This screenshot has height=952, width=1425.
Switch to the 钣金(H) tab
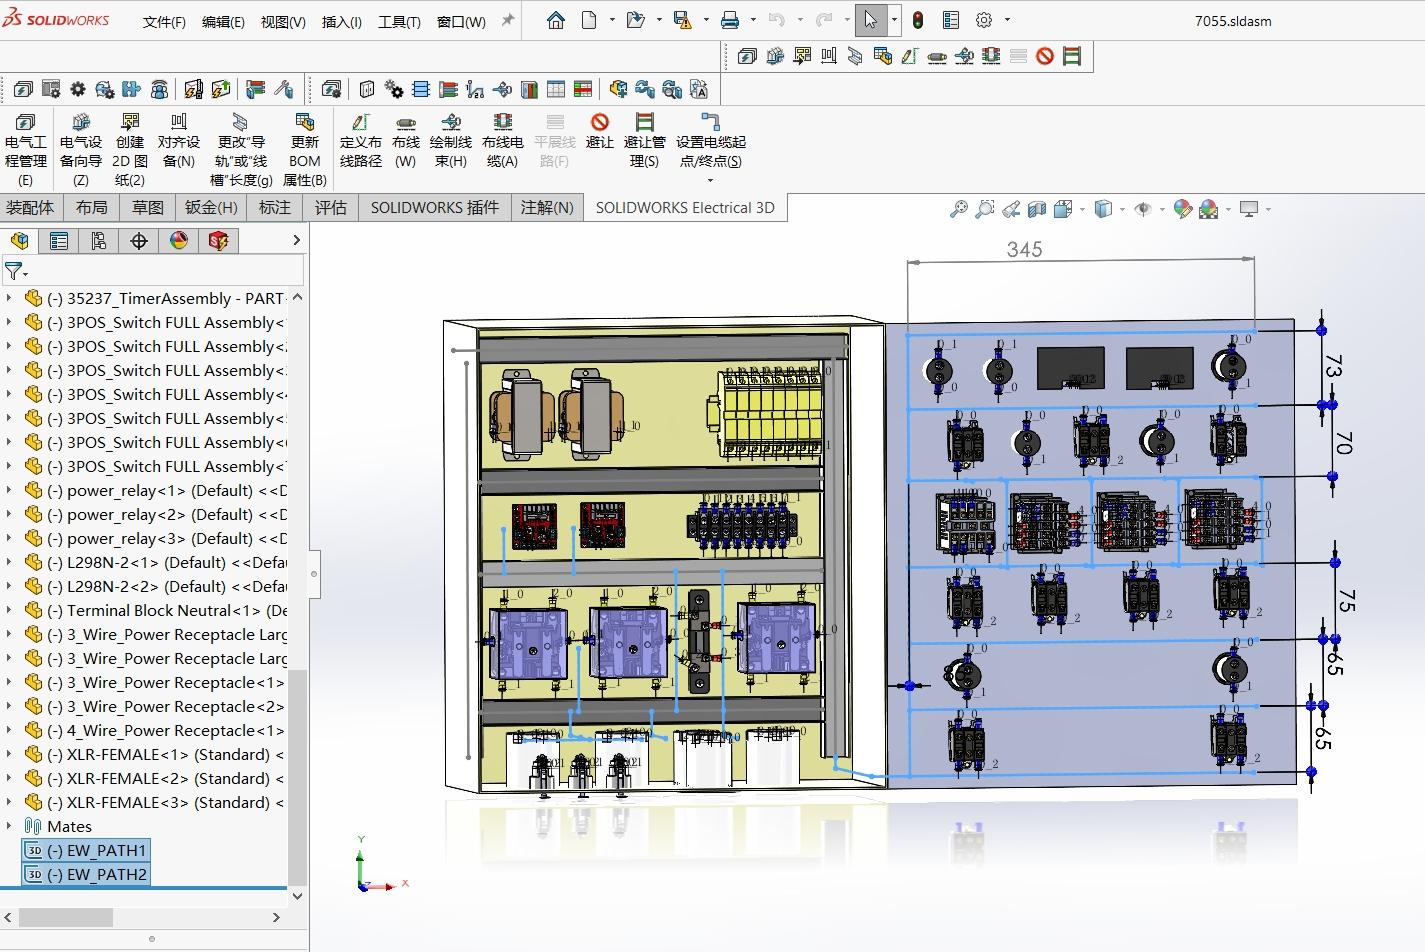[211, 207]
